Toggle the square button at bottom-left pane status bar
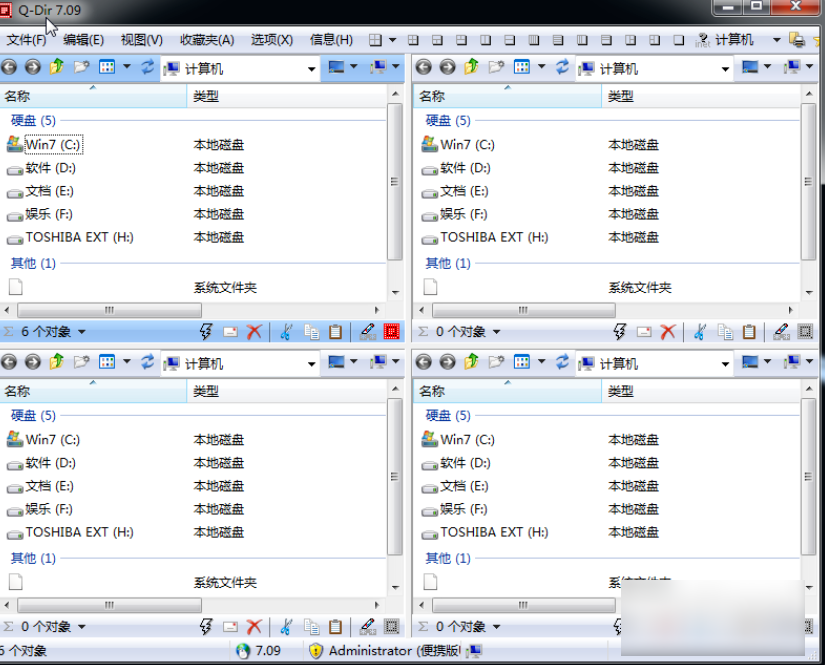The height and width of the screenshot is (665, 825). pos(392,627)
